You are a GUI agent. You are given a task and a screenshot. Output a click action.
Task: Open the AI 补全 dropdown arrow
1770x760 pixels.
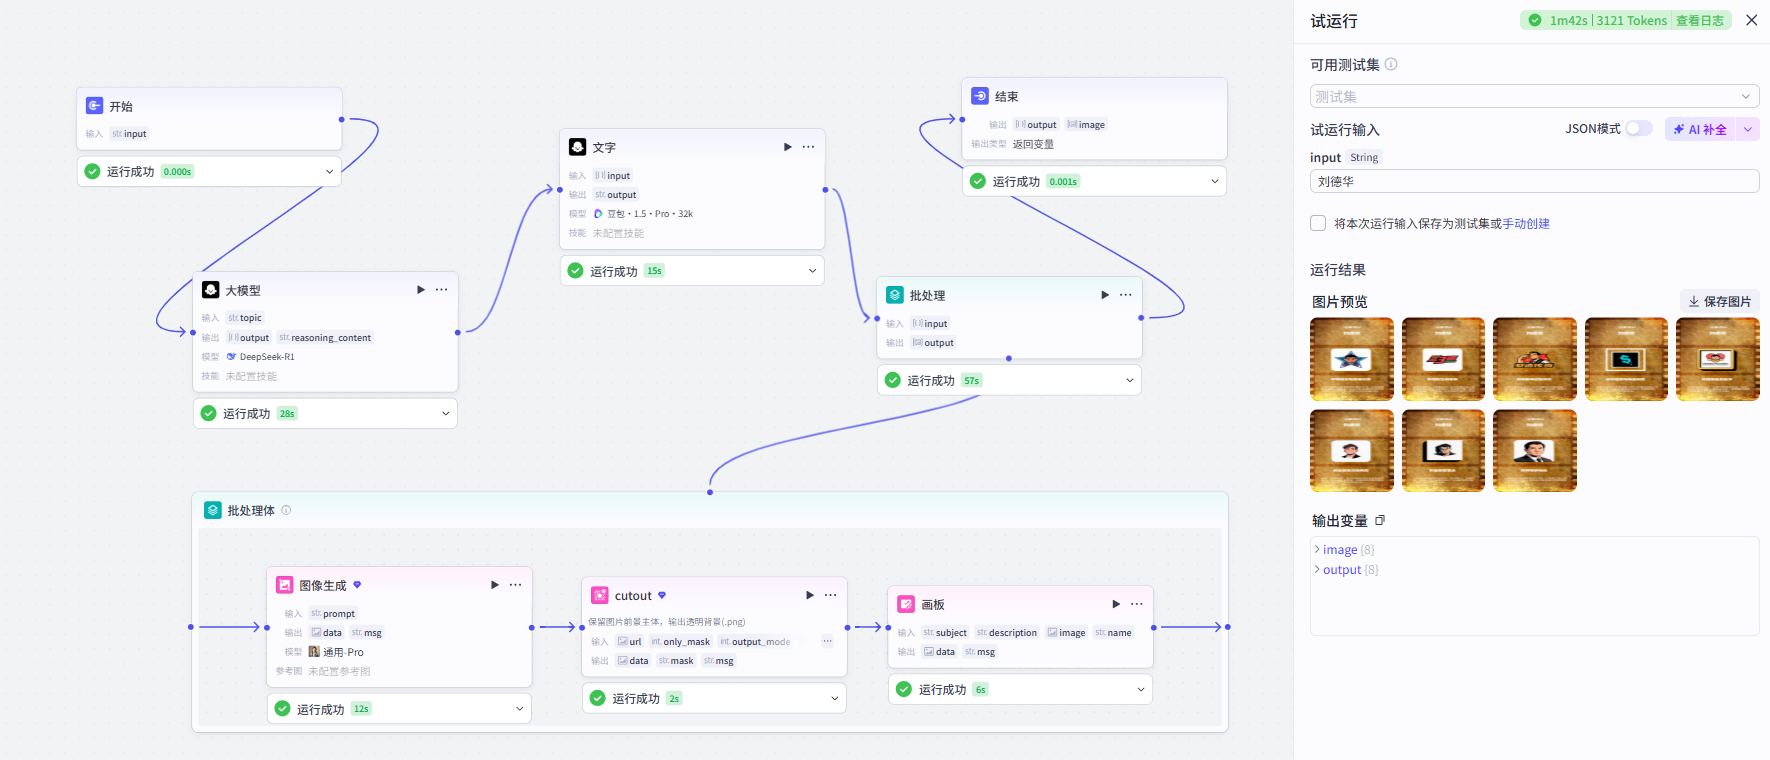1748,129
